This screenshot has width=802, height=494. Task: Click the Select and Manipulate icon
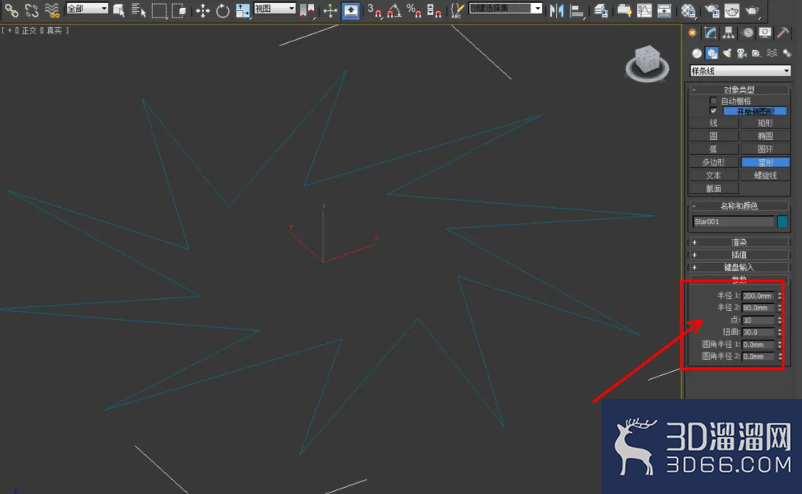click(330, 10)
